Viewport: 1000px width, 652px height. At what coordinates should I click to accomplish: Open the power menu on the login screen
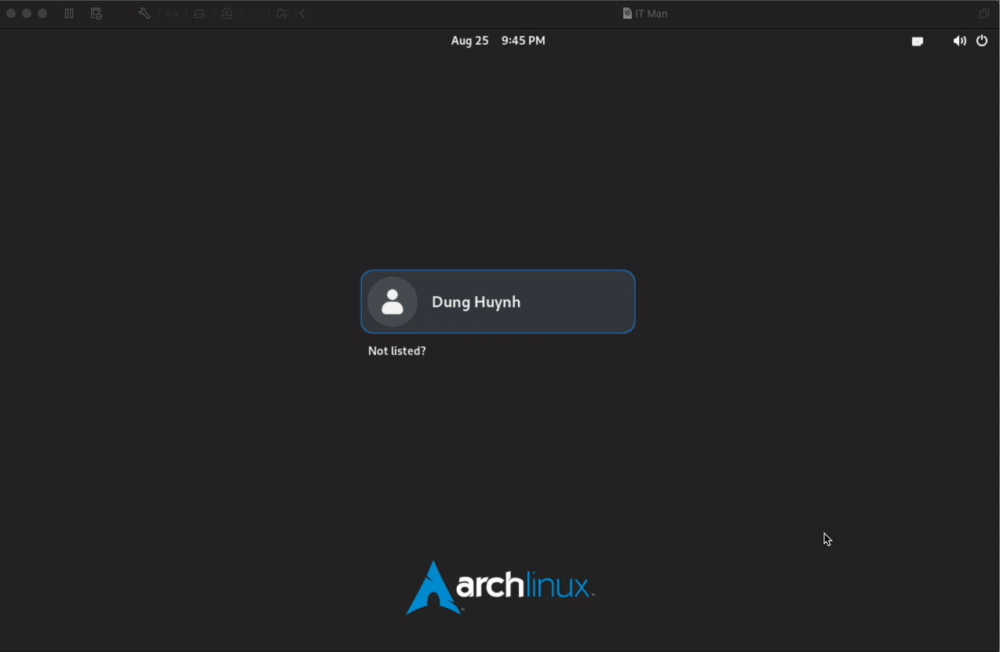click(x=982, y=41)
